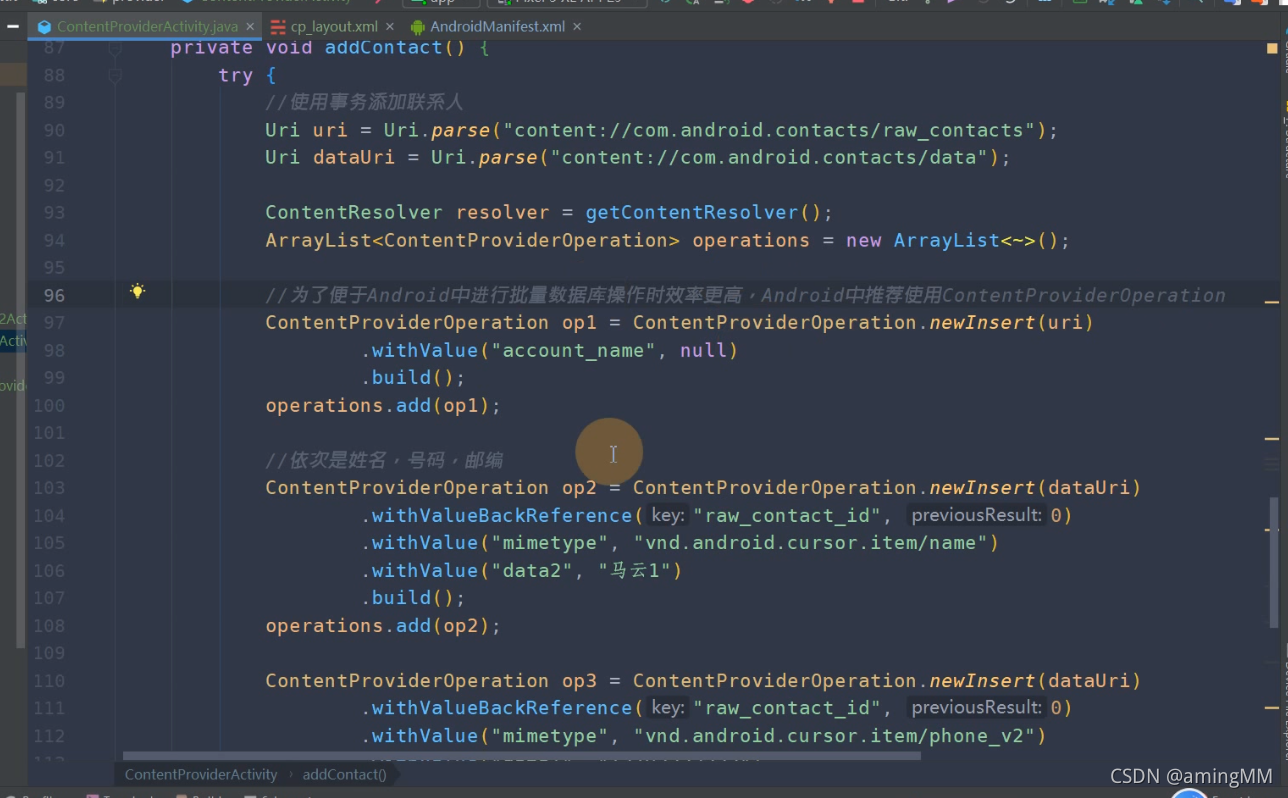The image size is (1288, 798).
Task: Click ContentProviderActivity in the breadcrumb bar
Action: click(x=201, y=774)
